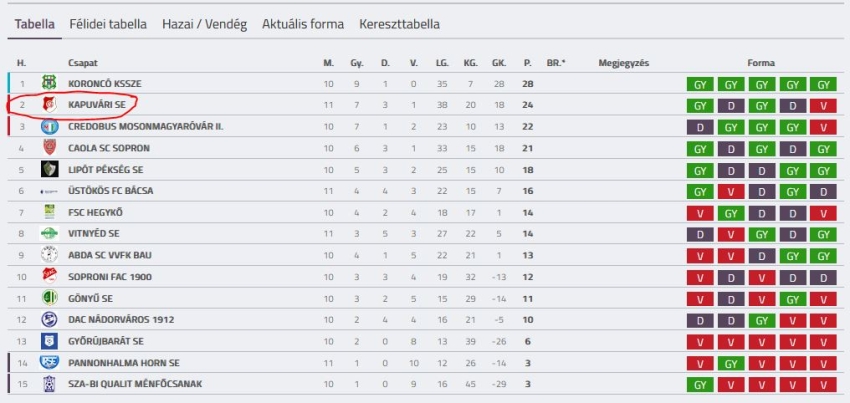Open the Üstökös FC Bácsa team link
The height and width of the screenshot is (403, 850).
click(111, 191)
